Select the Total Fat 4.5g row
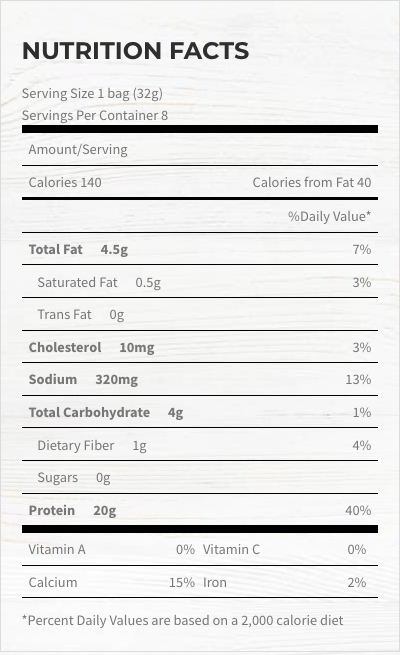 tap(200, 249)
